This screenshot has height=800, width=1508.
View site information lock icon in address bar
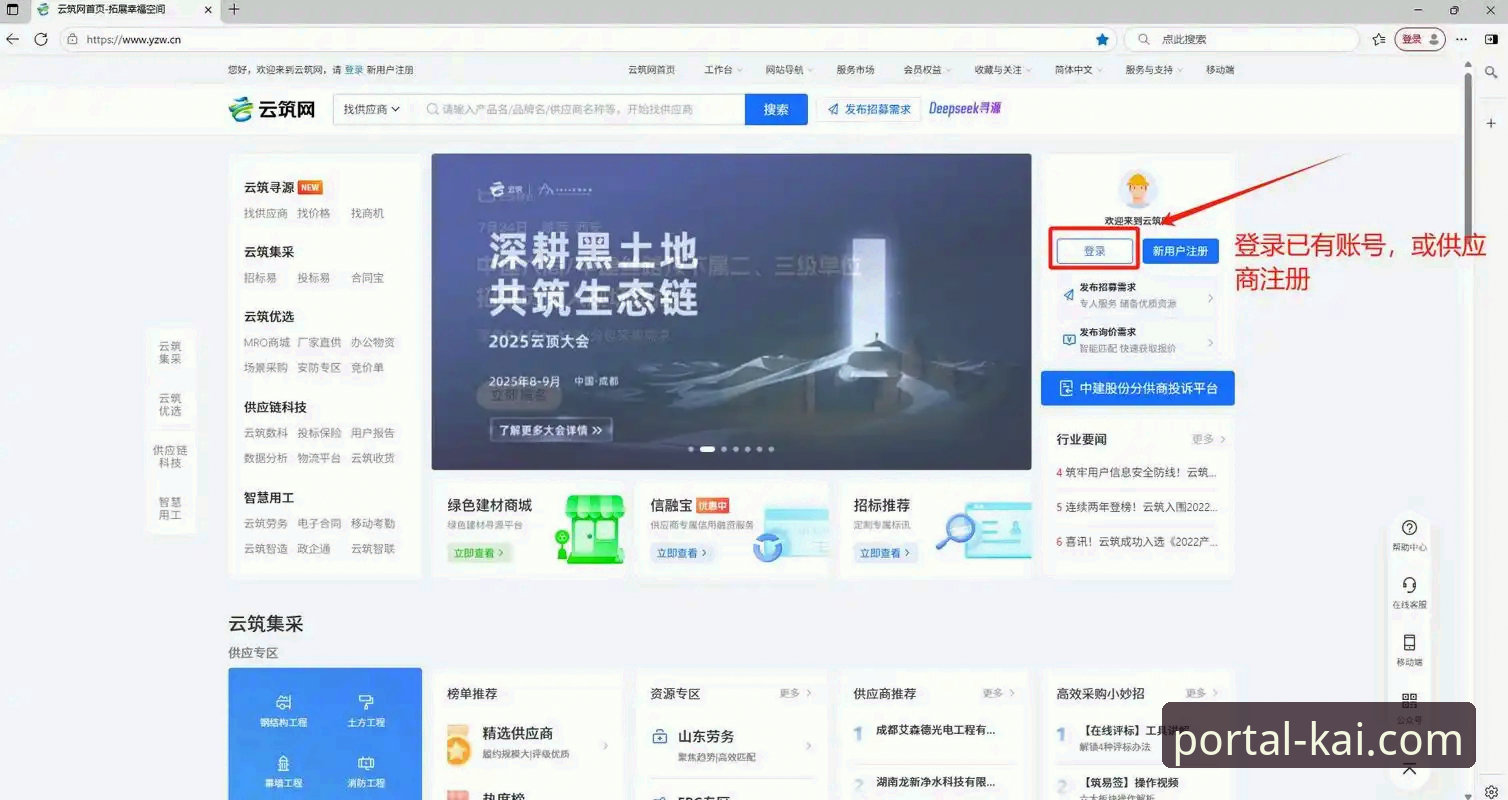click(x=72, y=39)
